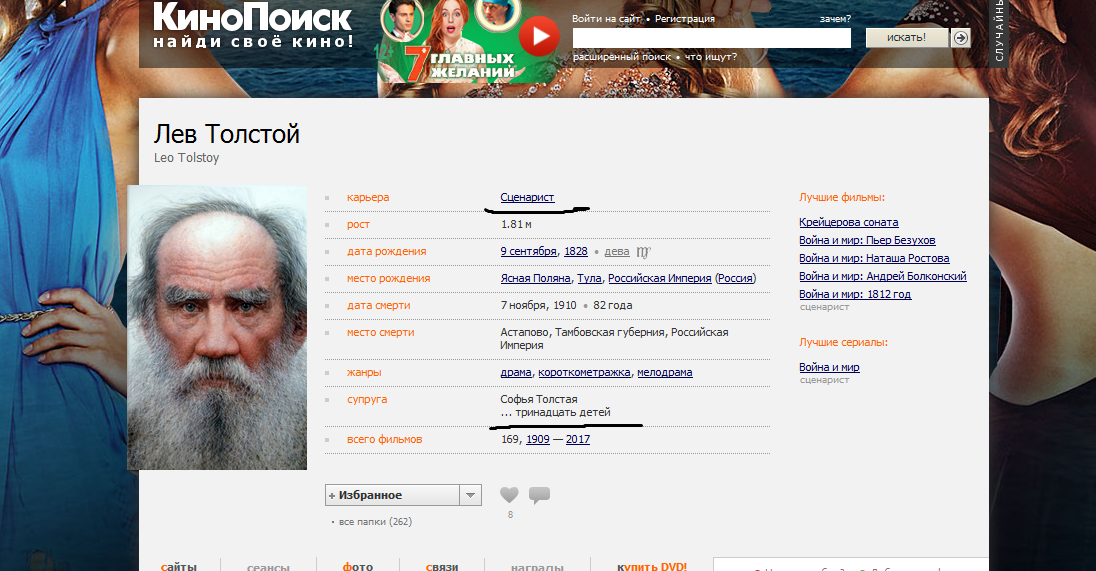Click the search input field
Image resolution: width=1096 pixels, height=571 pixels.
(712, 38)
